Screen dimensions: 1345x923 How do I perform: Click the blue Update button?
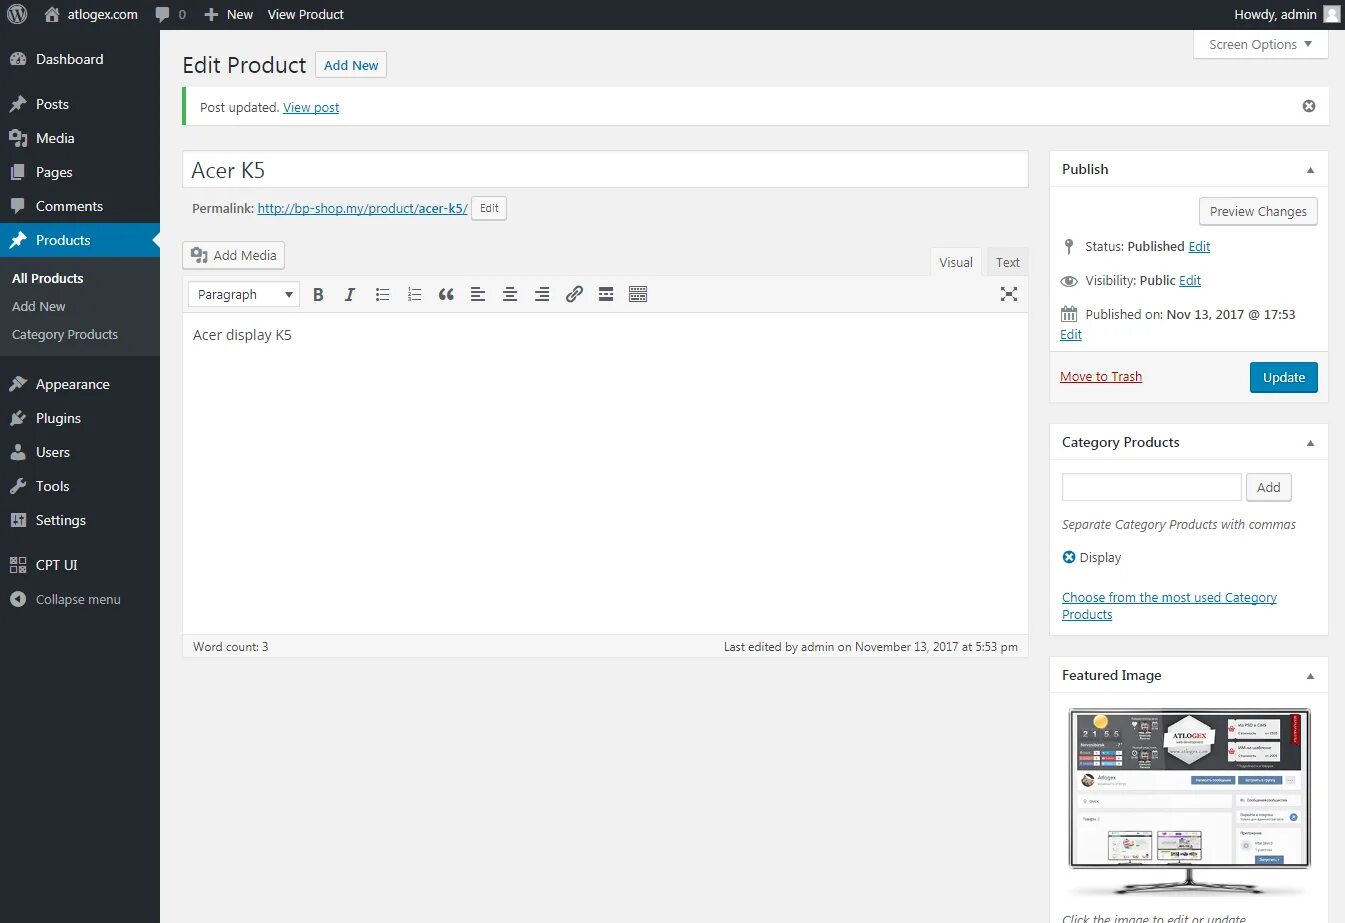pos(1284,377)
